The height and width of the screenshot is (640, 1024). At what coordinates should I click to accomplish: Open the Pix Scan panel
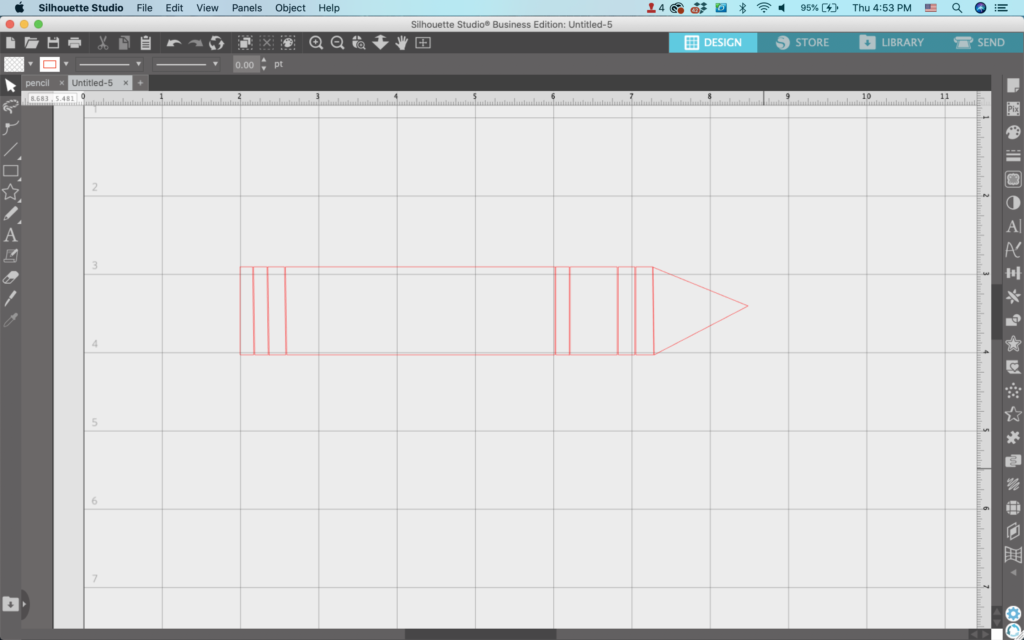1013,109
